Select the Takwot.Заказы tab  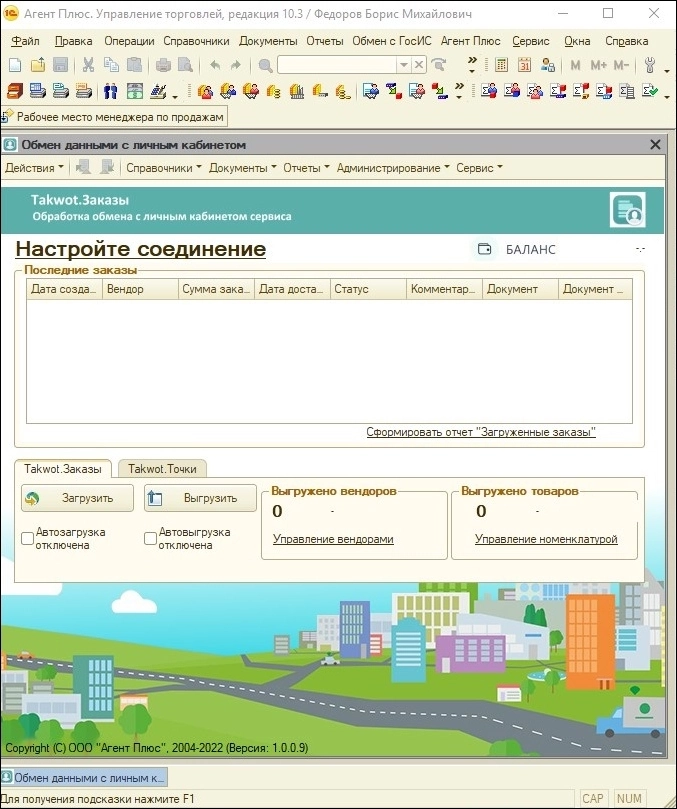pyautogui.click(x=63, y=468)
